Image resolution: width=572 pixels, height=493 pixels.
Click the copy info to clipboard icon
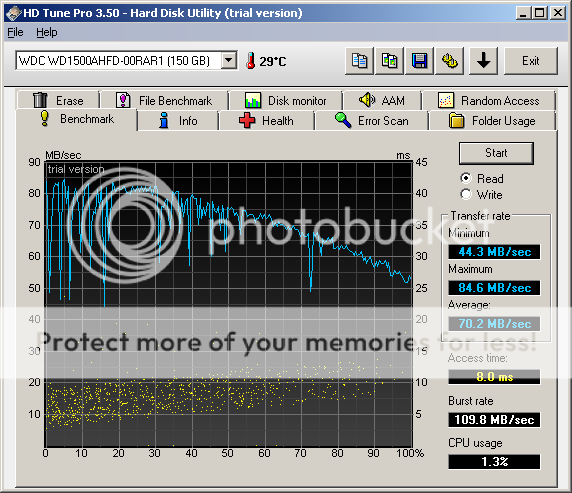point(359,61)
